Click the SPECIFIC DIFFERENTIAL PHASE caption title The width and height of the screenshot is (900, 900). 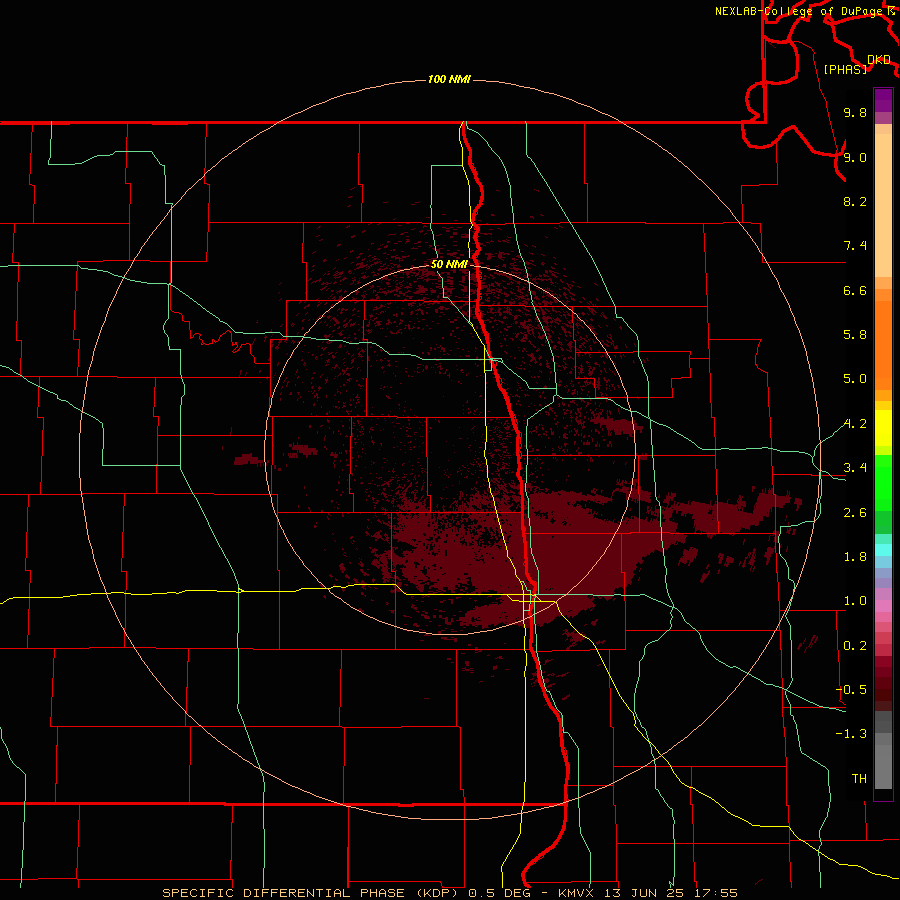[x=284, y=893]
